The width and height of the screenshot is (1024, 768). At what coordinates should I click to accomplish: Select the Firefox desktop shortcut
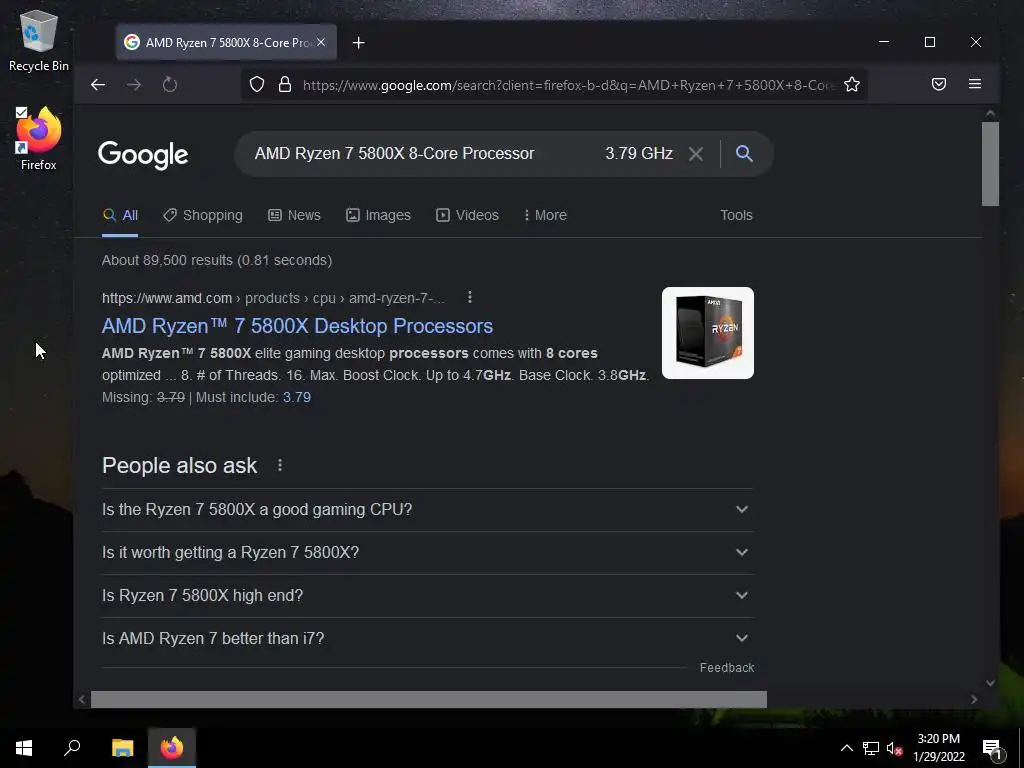pos(39,138)
